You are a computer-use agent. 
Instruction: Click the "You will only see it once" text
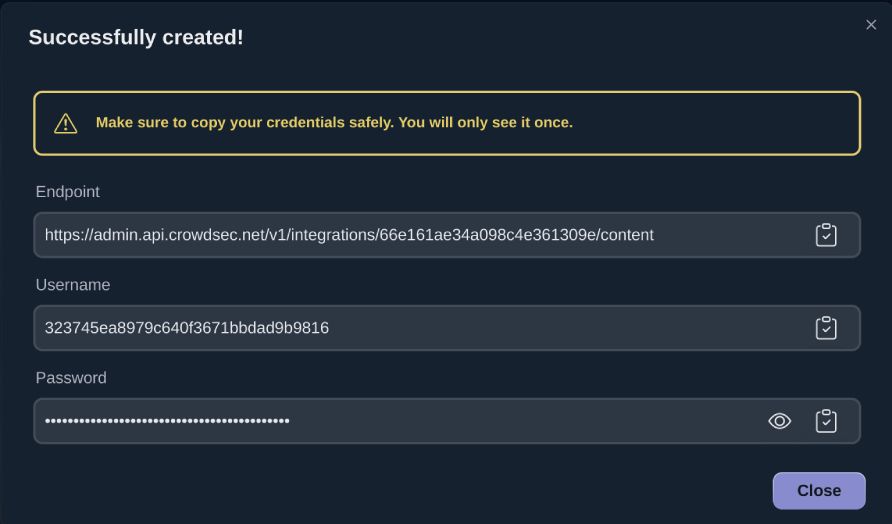click(486, 123)
